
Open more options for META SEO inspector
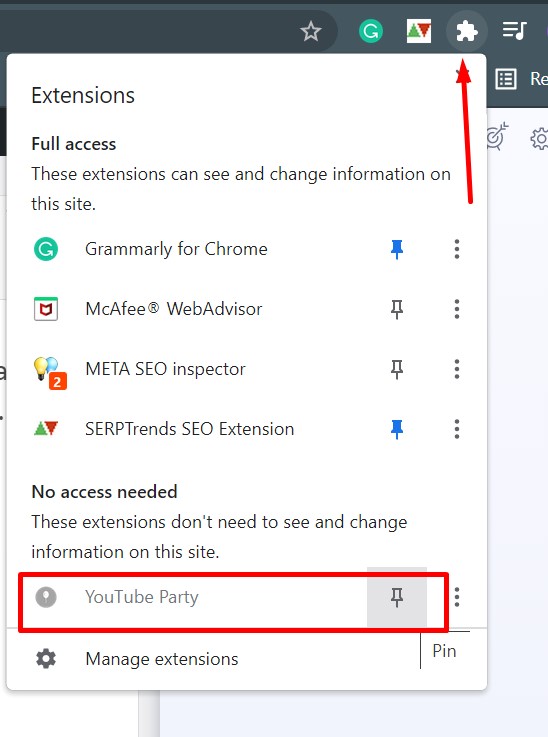click(457, 369)
